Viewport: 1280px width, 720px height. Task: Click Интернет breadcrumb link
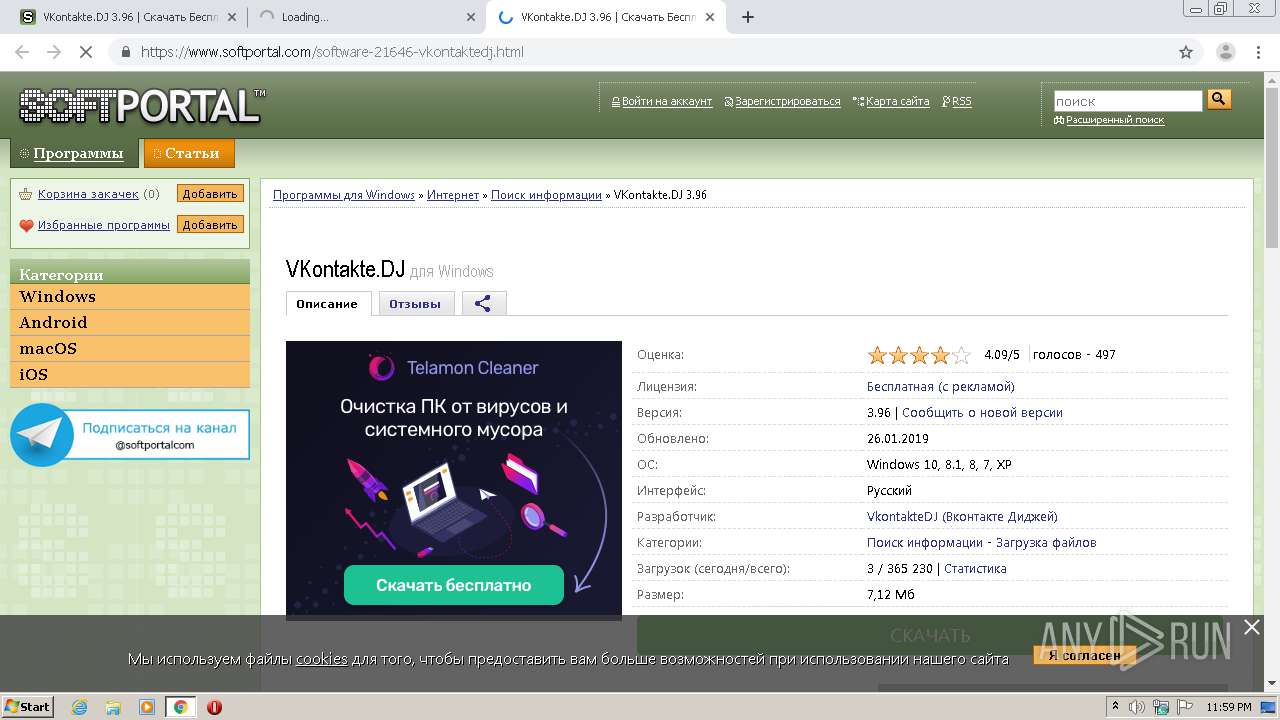click(x=453, y=195)
